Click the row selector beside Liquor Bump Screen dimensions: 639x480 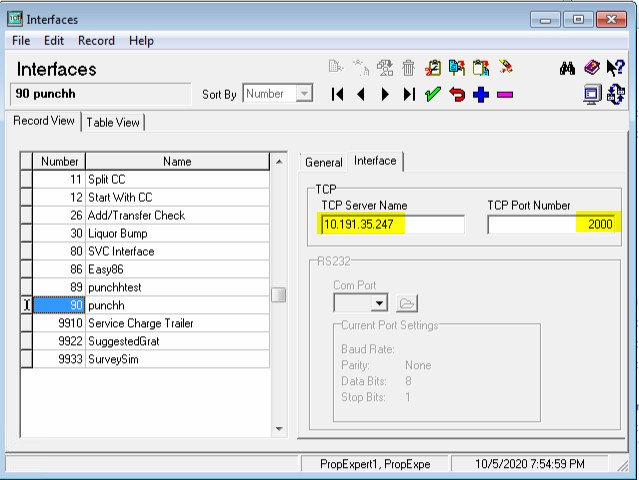(x=26, y=233)
